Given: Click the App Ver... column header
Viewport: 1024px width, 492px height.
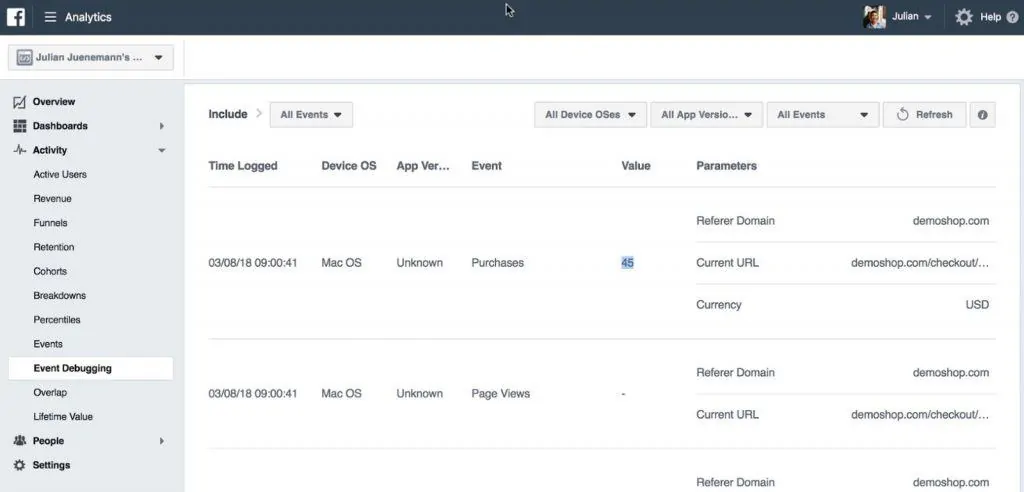Looking at the screenshot, I should click(423, 166).
